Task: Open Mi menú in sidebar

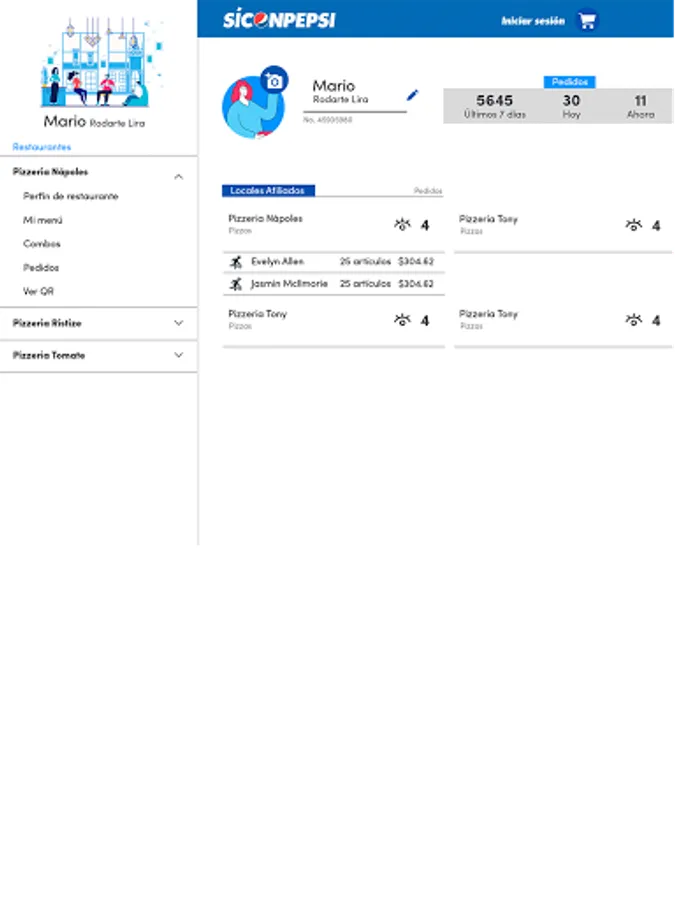Action: click(42, 220)
